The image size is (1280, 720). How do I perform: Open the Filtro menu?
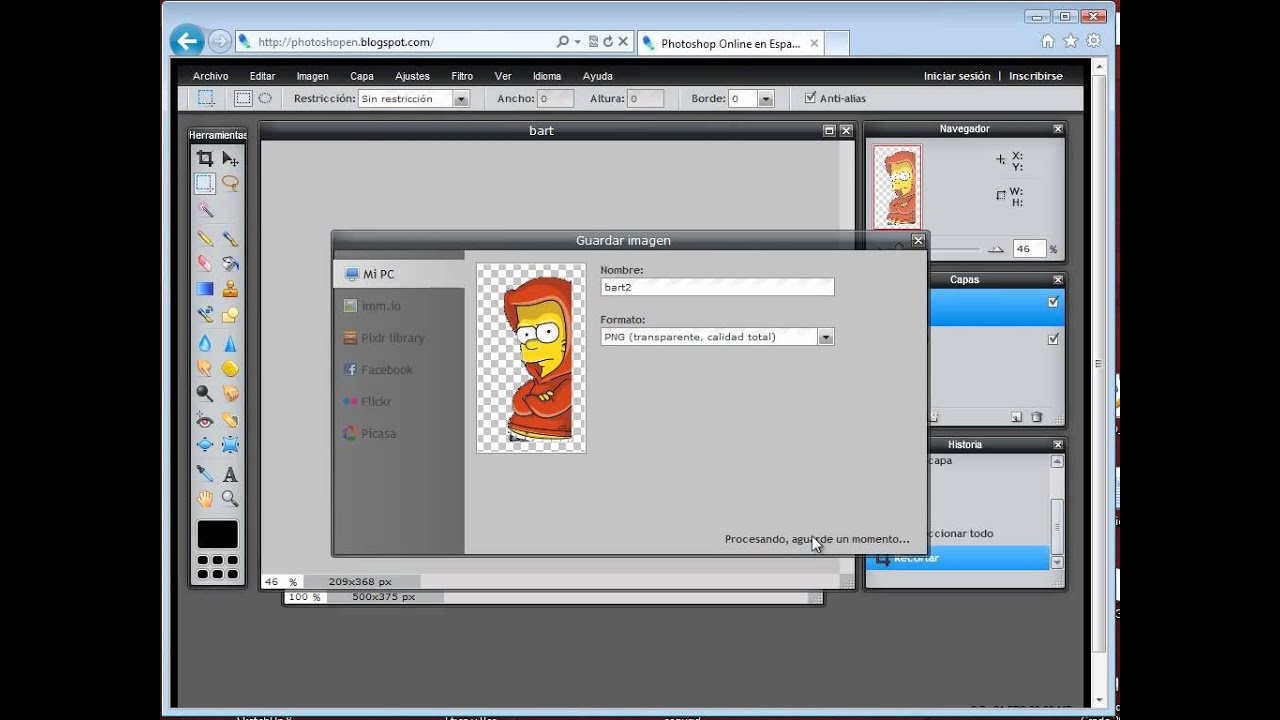[462, 76]
